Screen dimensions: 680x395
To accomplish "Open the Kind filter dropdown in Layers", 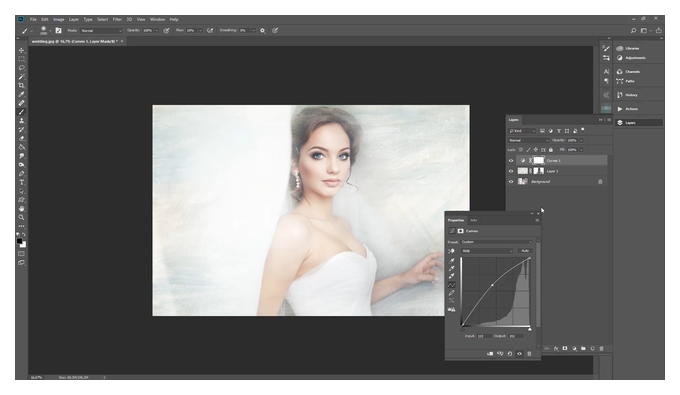I will tap(522, 131).
